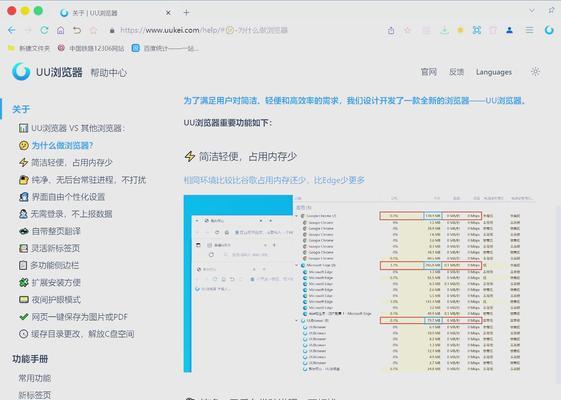Open 界面自由个性化设置 sidebar item
This screenshot has height=400, width=561.
point(62,197)
